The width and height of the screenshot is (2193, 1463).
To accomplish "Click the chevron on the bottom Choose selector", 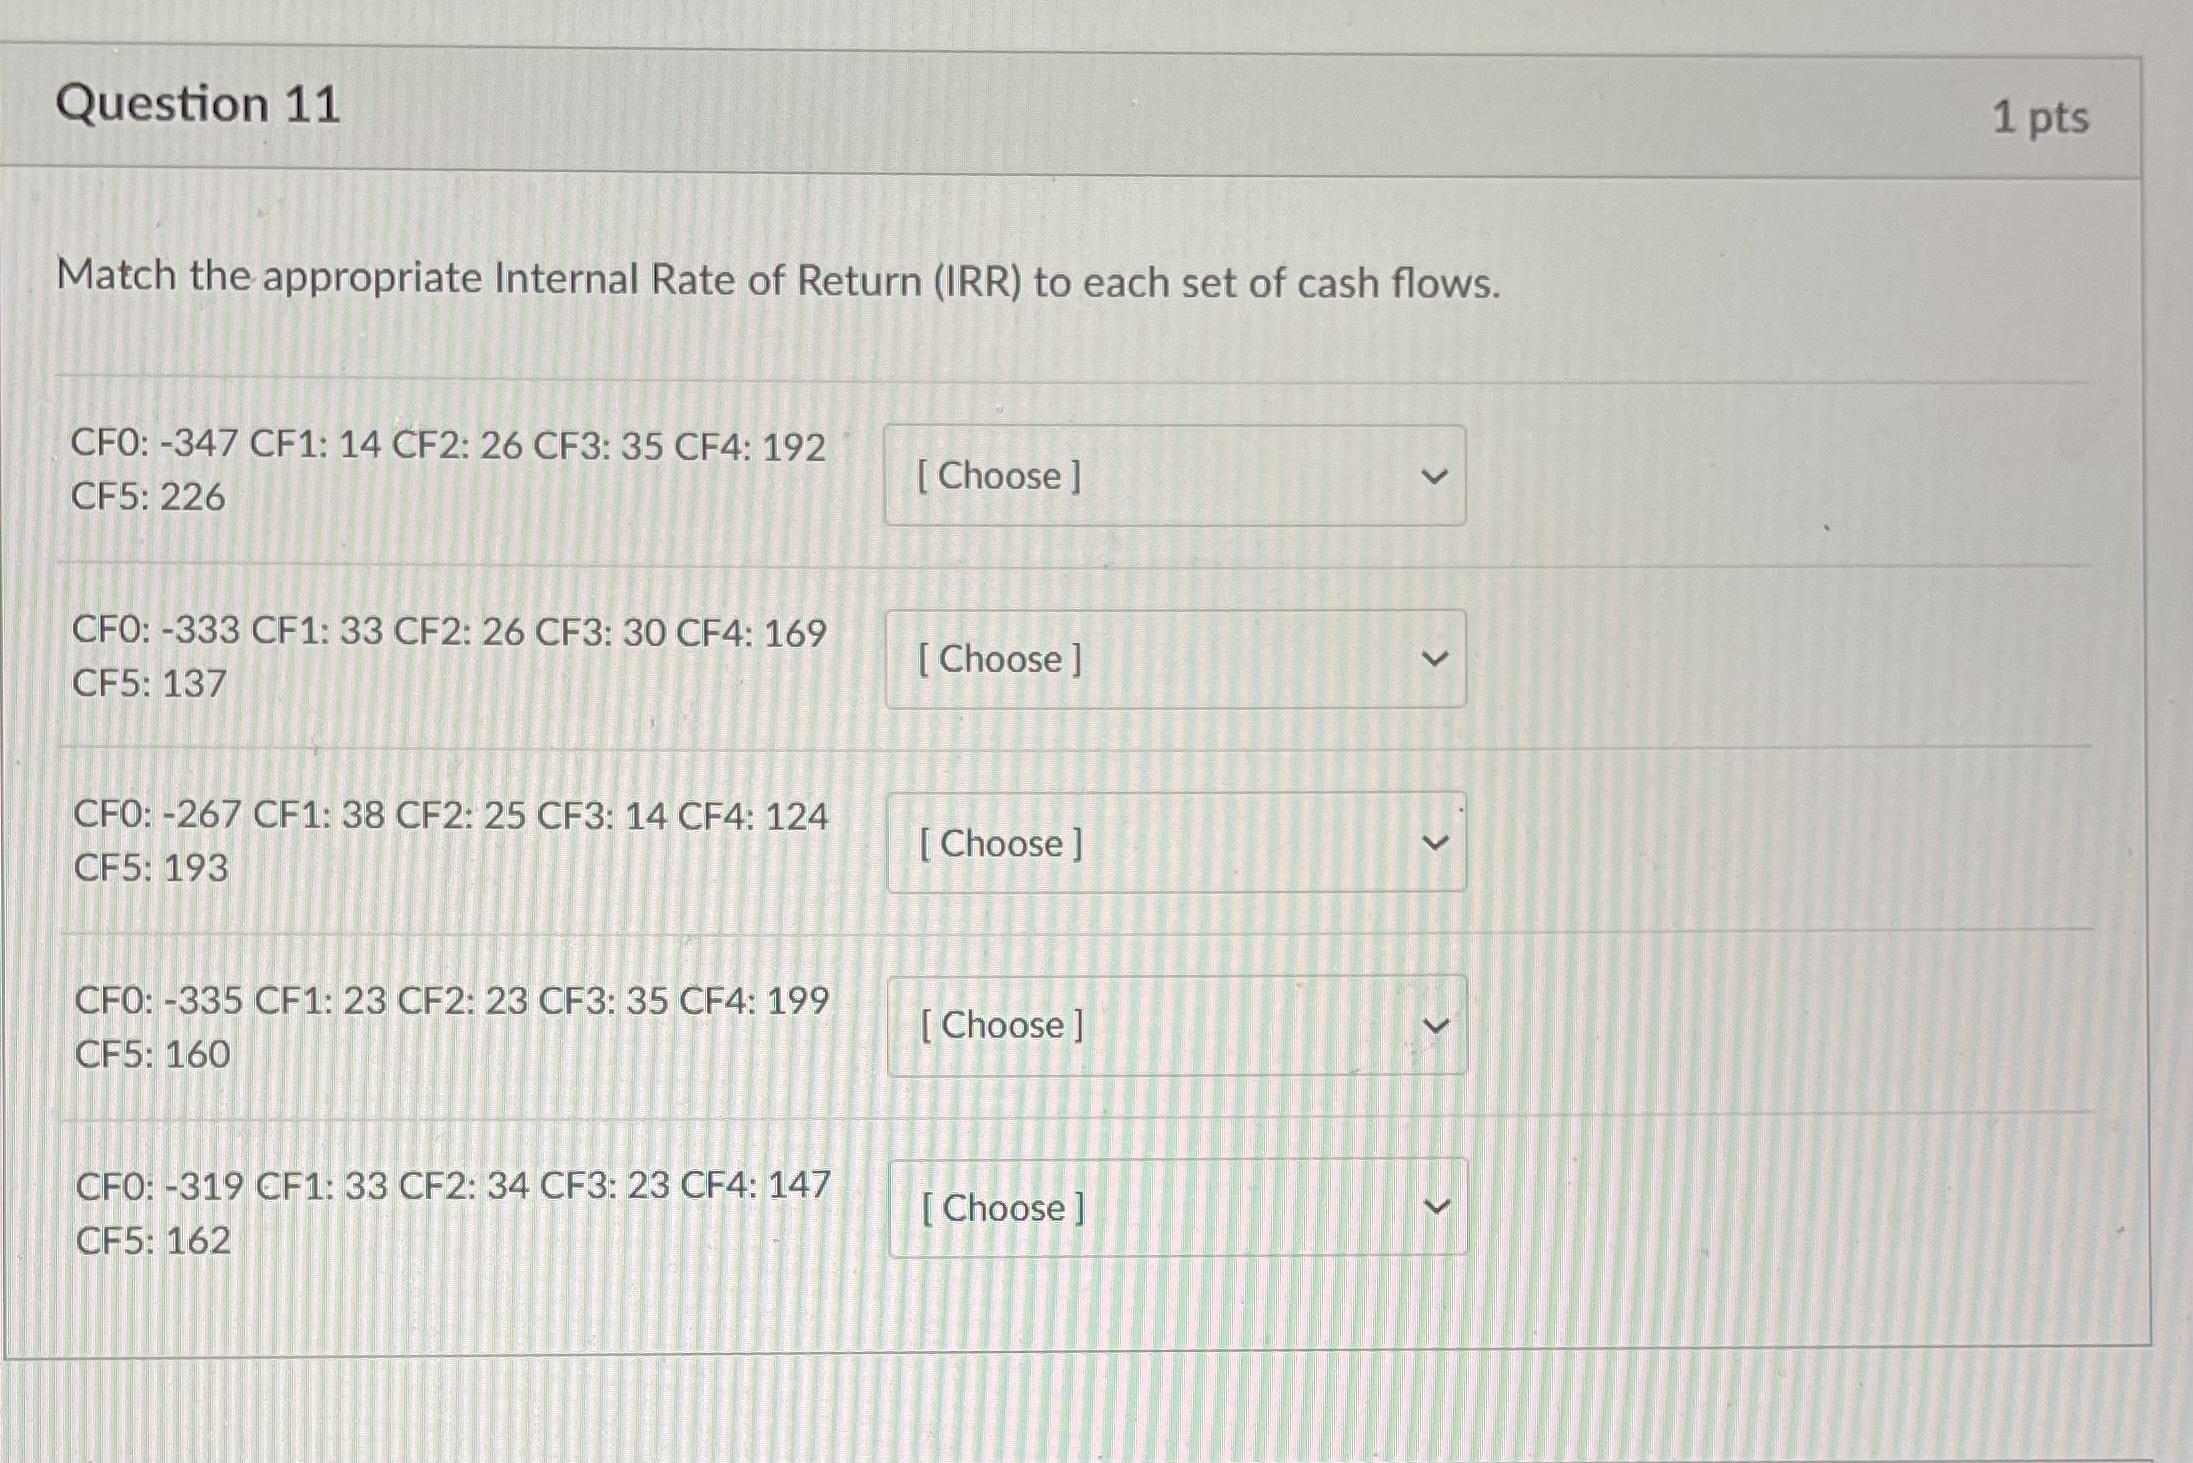I will click(x=1436, y=1207).
